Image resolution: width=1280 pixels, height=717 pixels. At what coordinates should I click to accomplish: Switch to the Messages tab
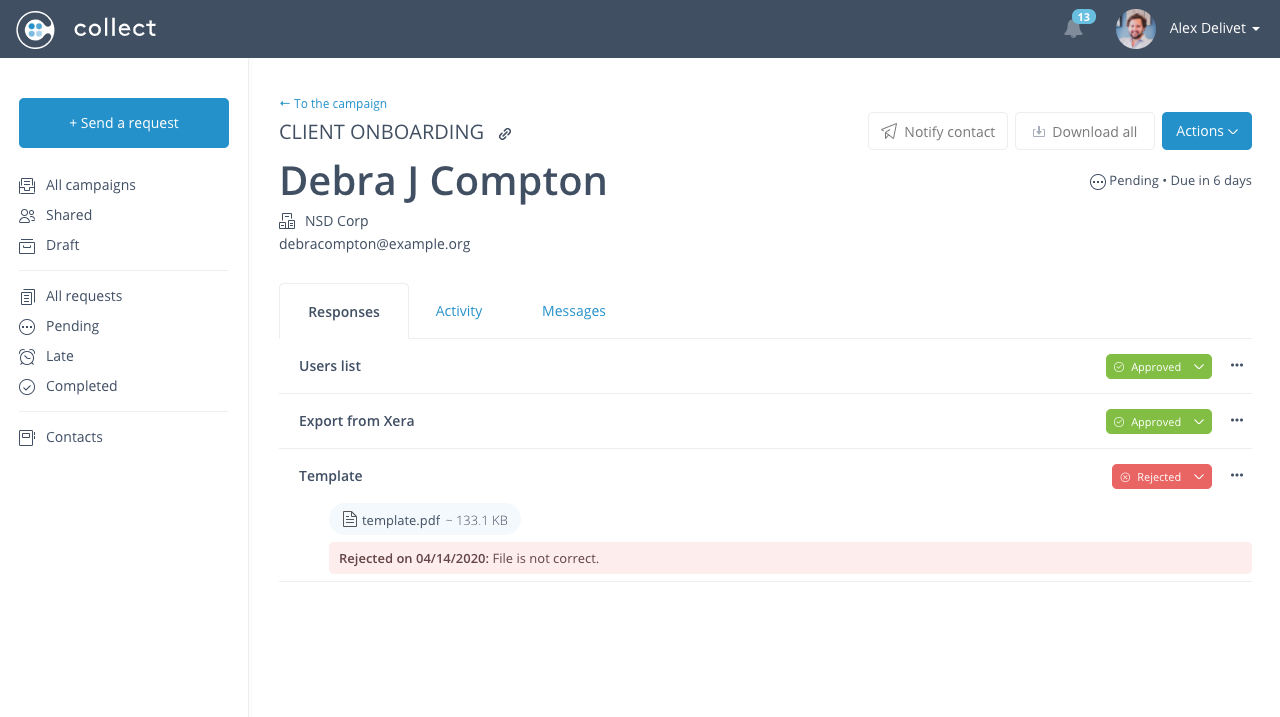(574, 311)
